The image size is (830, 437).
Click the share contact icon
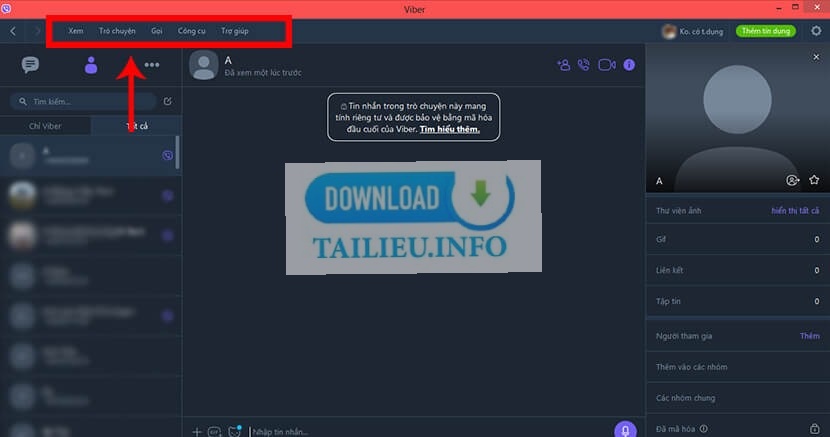click(792, 180)
